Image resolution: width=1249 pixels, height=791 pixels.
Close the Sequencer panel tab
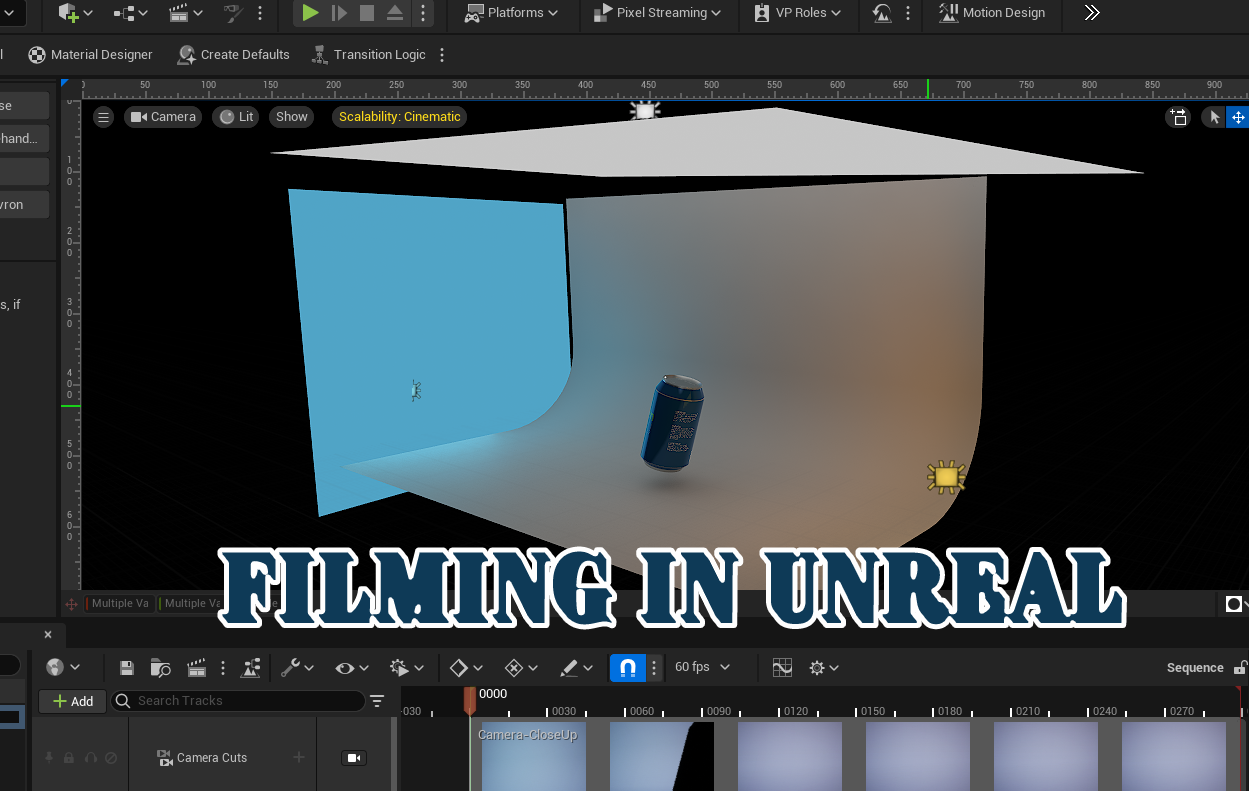47,634
